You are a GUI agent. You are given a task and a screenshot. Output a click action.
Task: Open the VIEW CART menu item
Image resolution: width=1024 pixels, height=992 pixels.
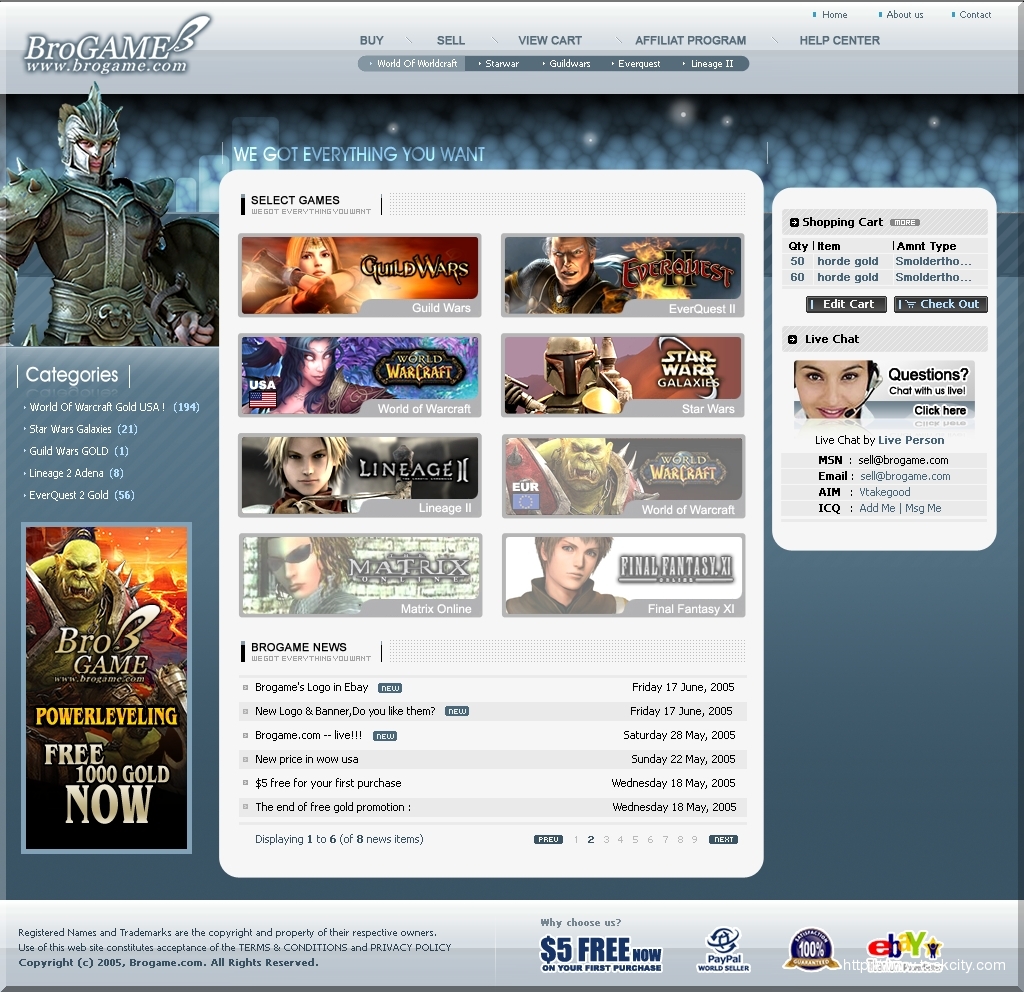(549, 41)
